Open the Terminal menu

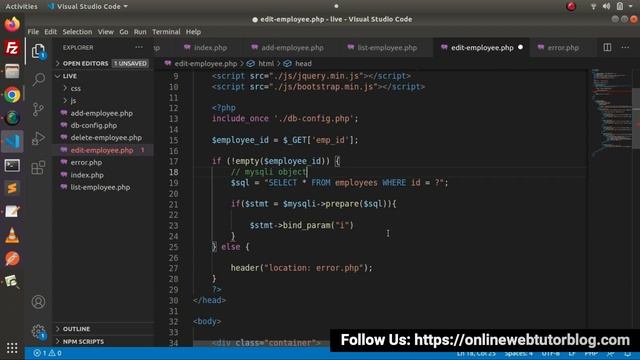(166, 31)
